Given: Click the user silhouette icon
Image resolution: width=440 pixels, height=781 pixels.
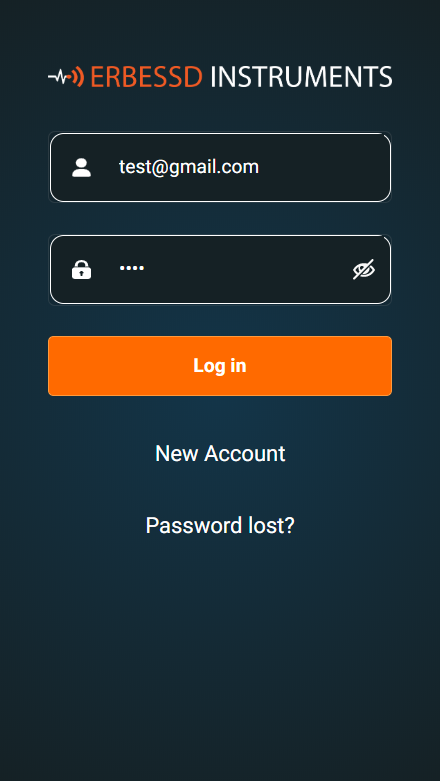Looking at the screenshot, I should pyautogui.click(x=81, y=167).
